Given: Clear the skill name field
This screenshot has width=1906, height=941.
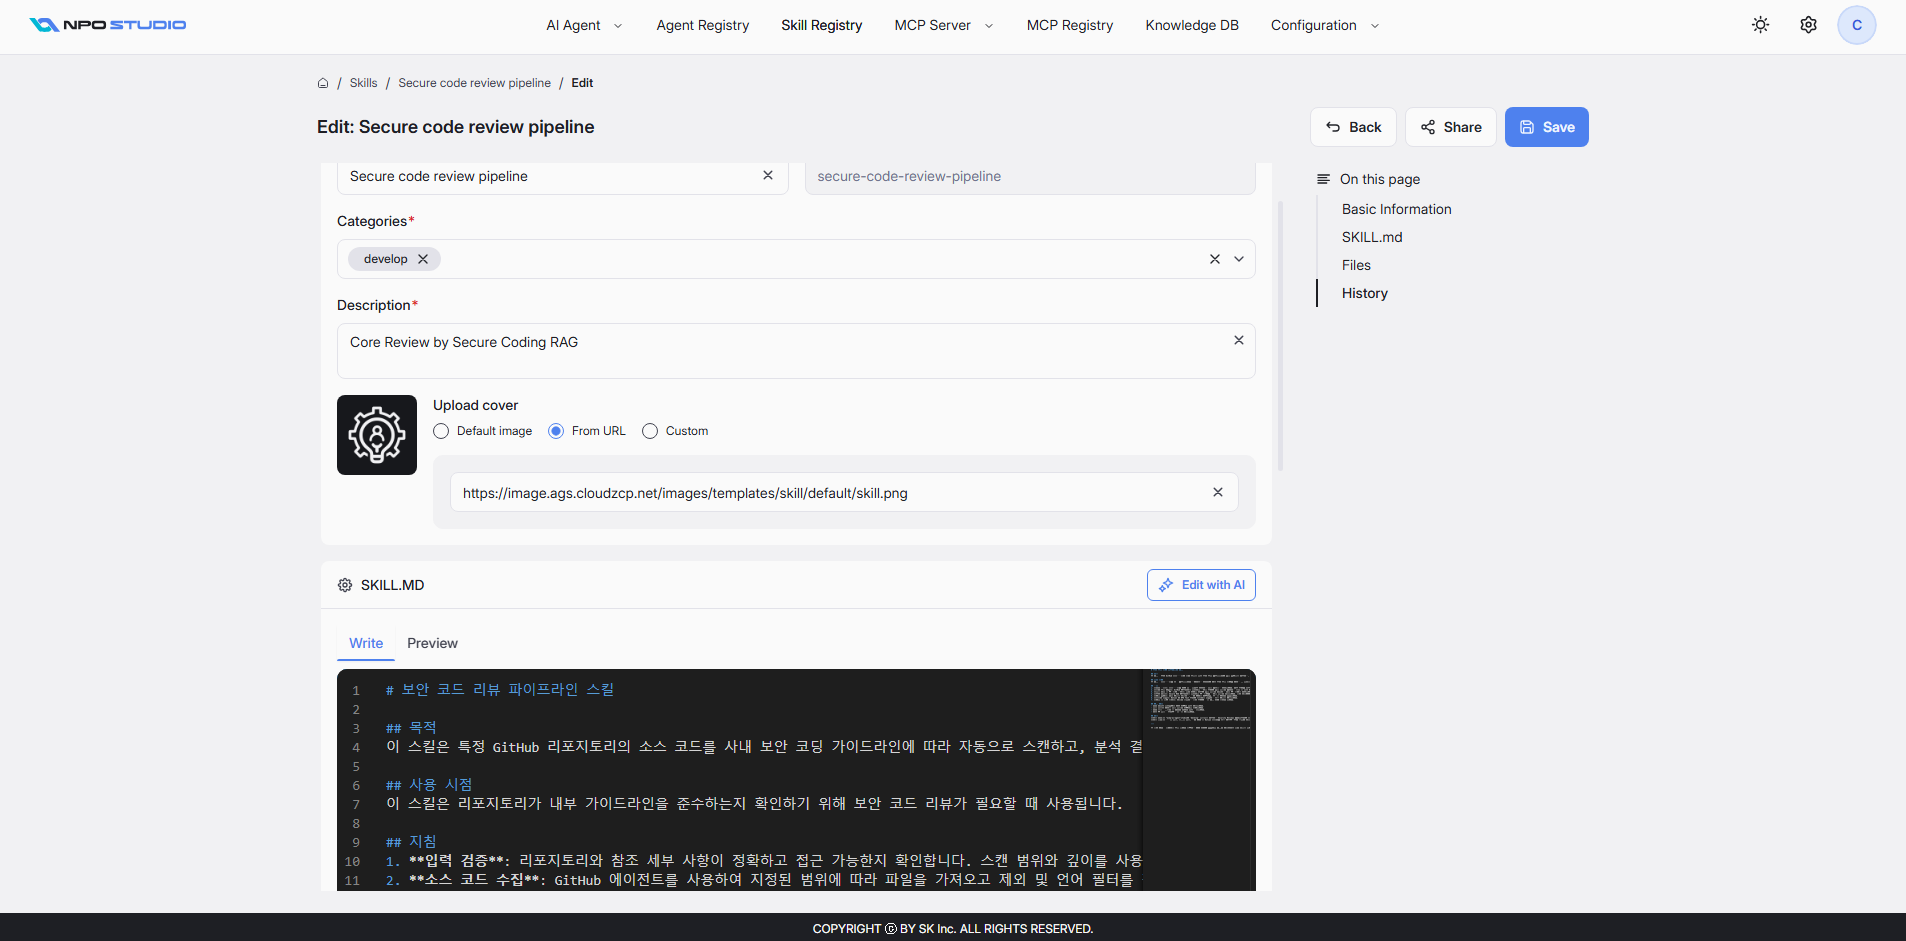Looking at the screenshot, I should pos(768,175).
